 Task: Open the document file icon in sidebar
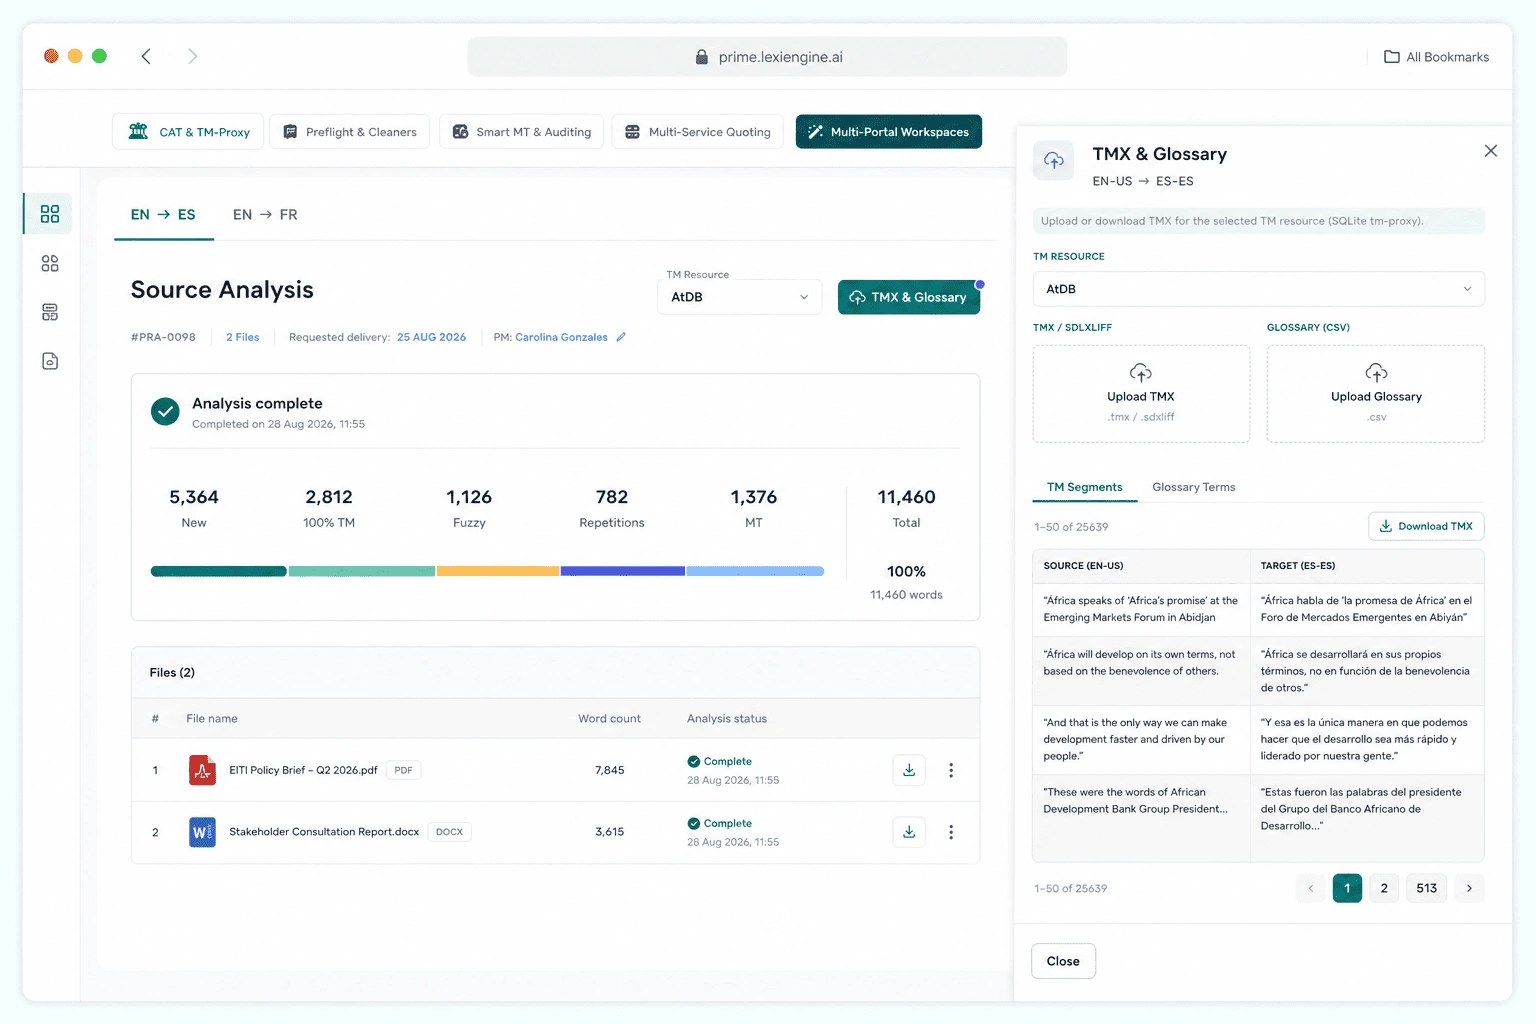(49, 361)
